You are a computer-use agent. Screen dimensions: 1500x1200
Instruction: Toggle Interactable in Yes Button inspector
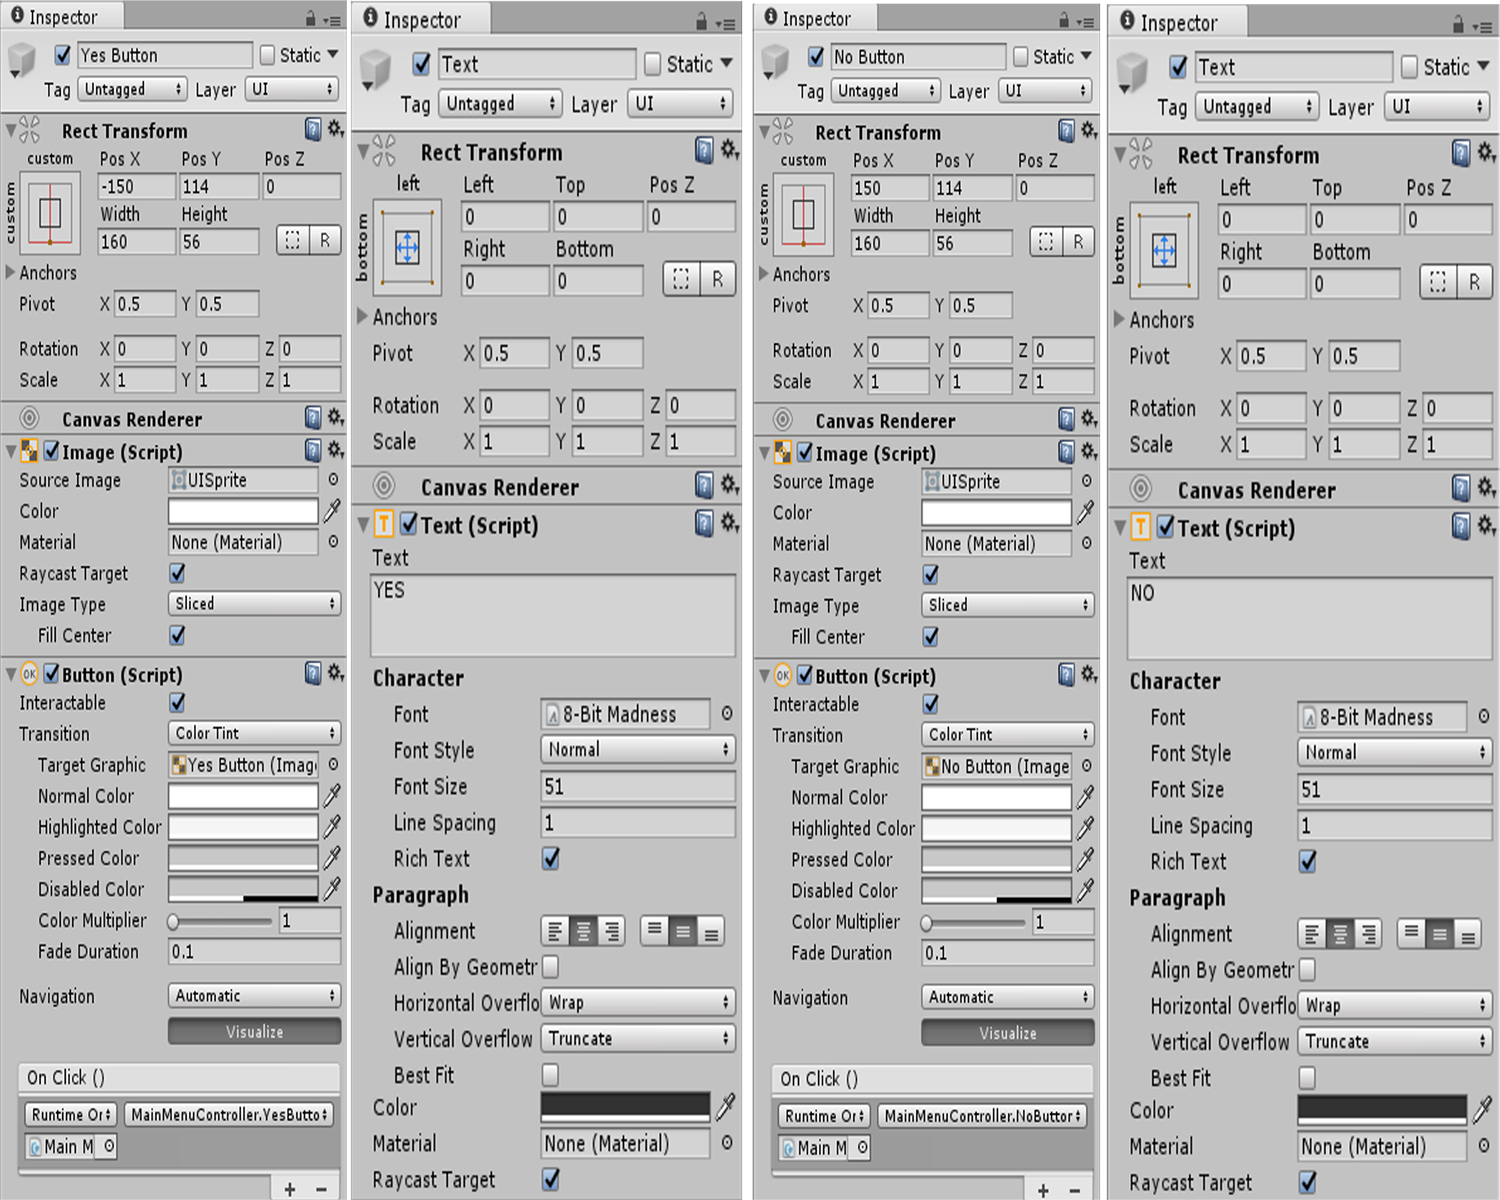pyautogui.click(x=177, y=703)
